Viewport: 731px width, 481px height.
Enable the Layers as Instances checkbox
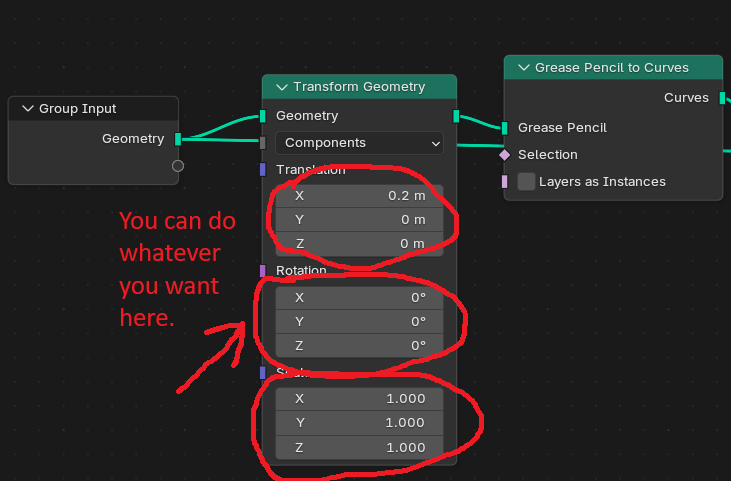(x=526, y=181)
